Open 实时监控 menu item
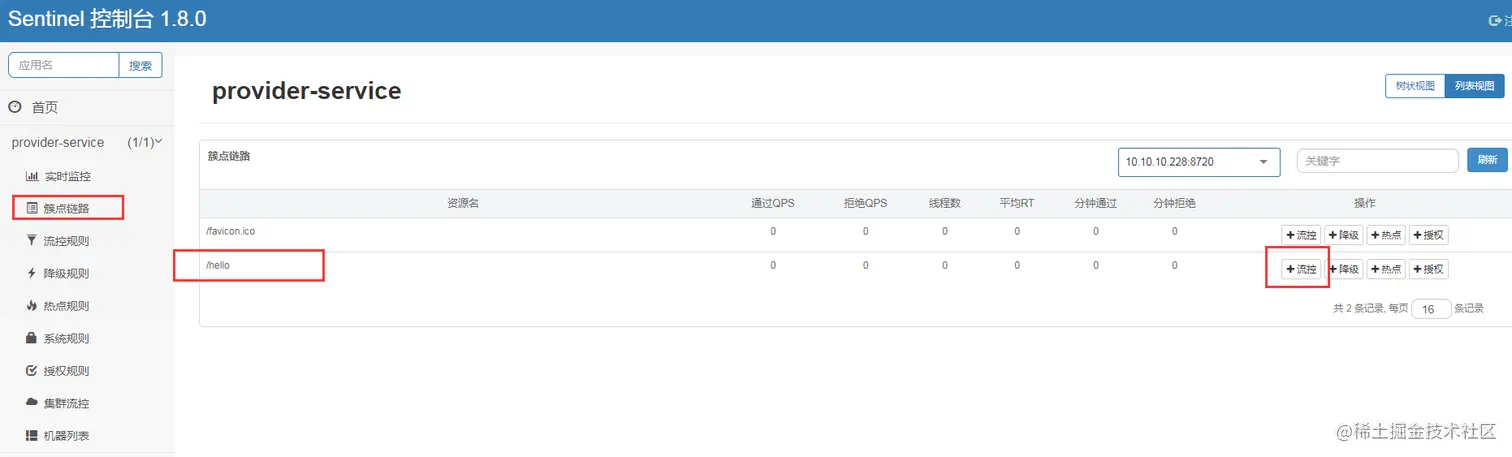 point(67,176)
